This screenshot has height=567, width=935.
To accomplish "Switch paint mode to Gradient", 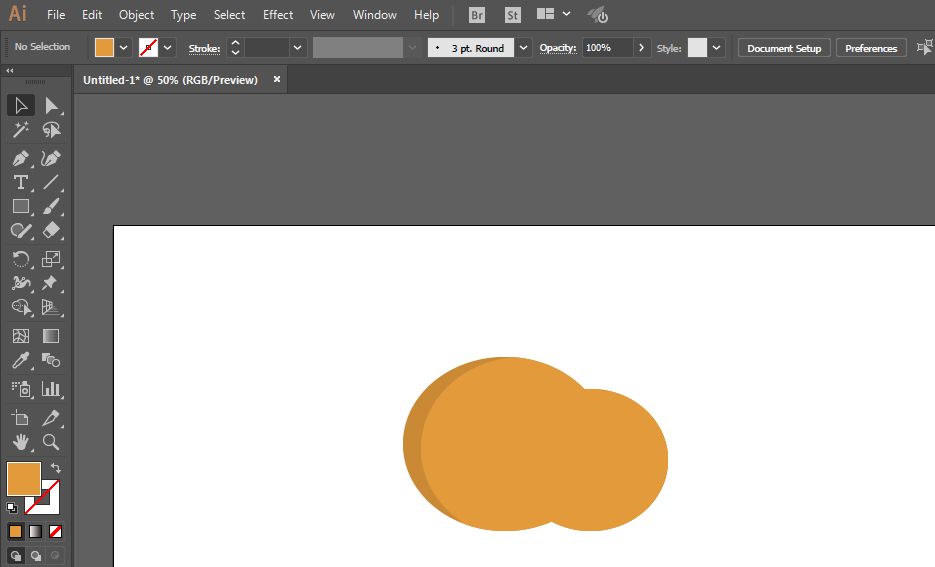I will coord(36,531).
